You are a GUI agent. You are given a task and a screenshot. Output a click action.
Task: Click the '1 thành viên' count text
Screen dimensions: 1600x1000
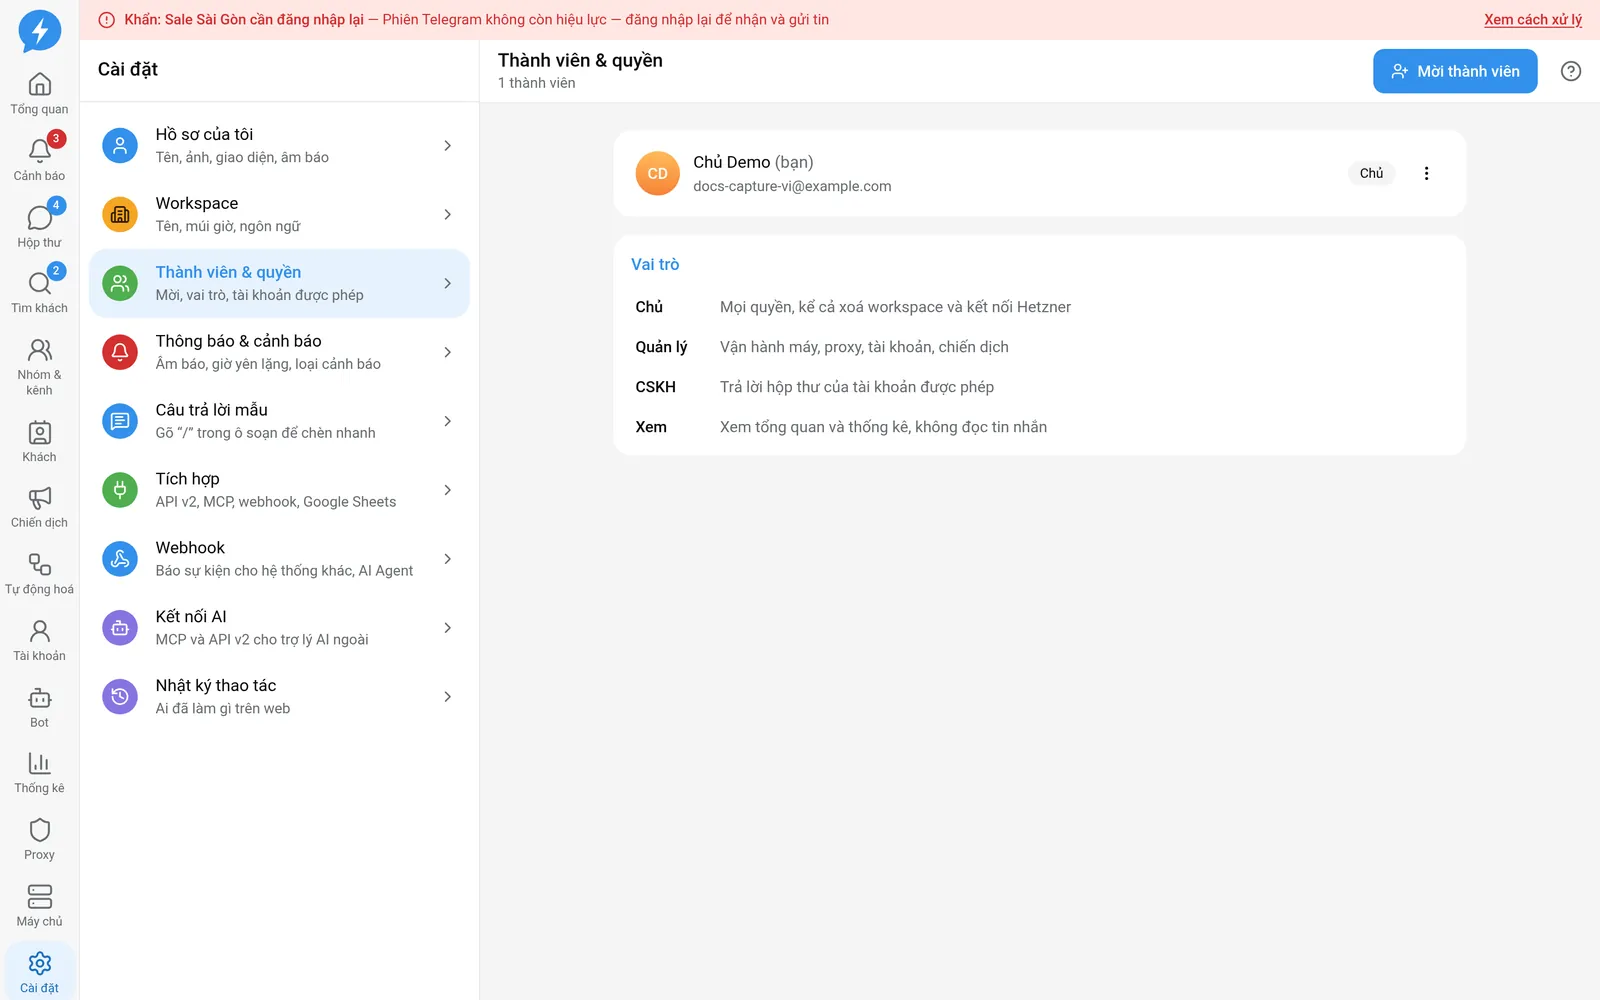pos(537,83)
